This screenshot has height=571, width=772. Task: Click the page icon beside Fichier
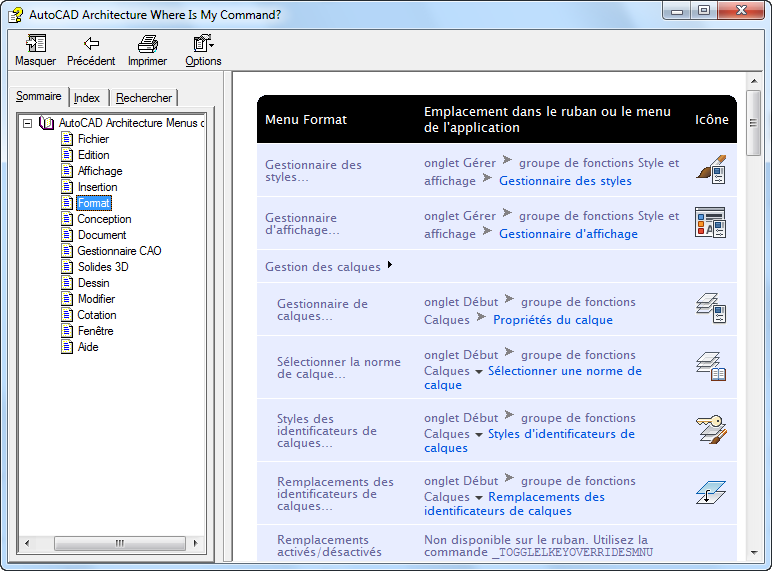(x=67, y=139)
